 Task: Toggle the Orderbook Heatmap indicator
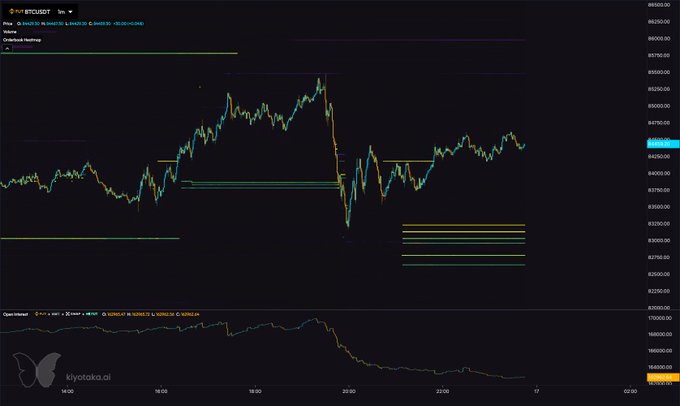point(21,42)
